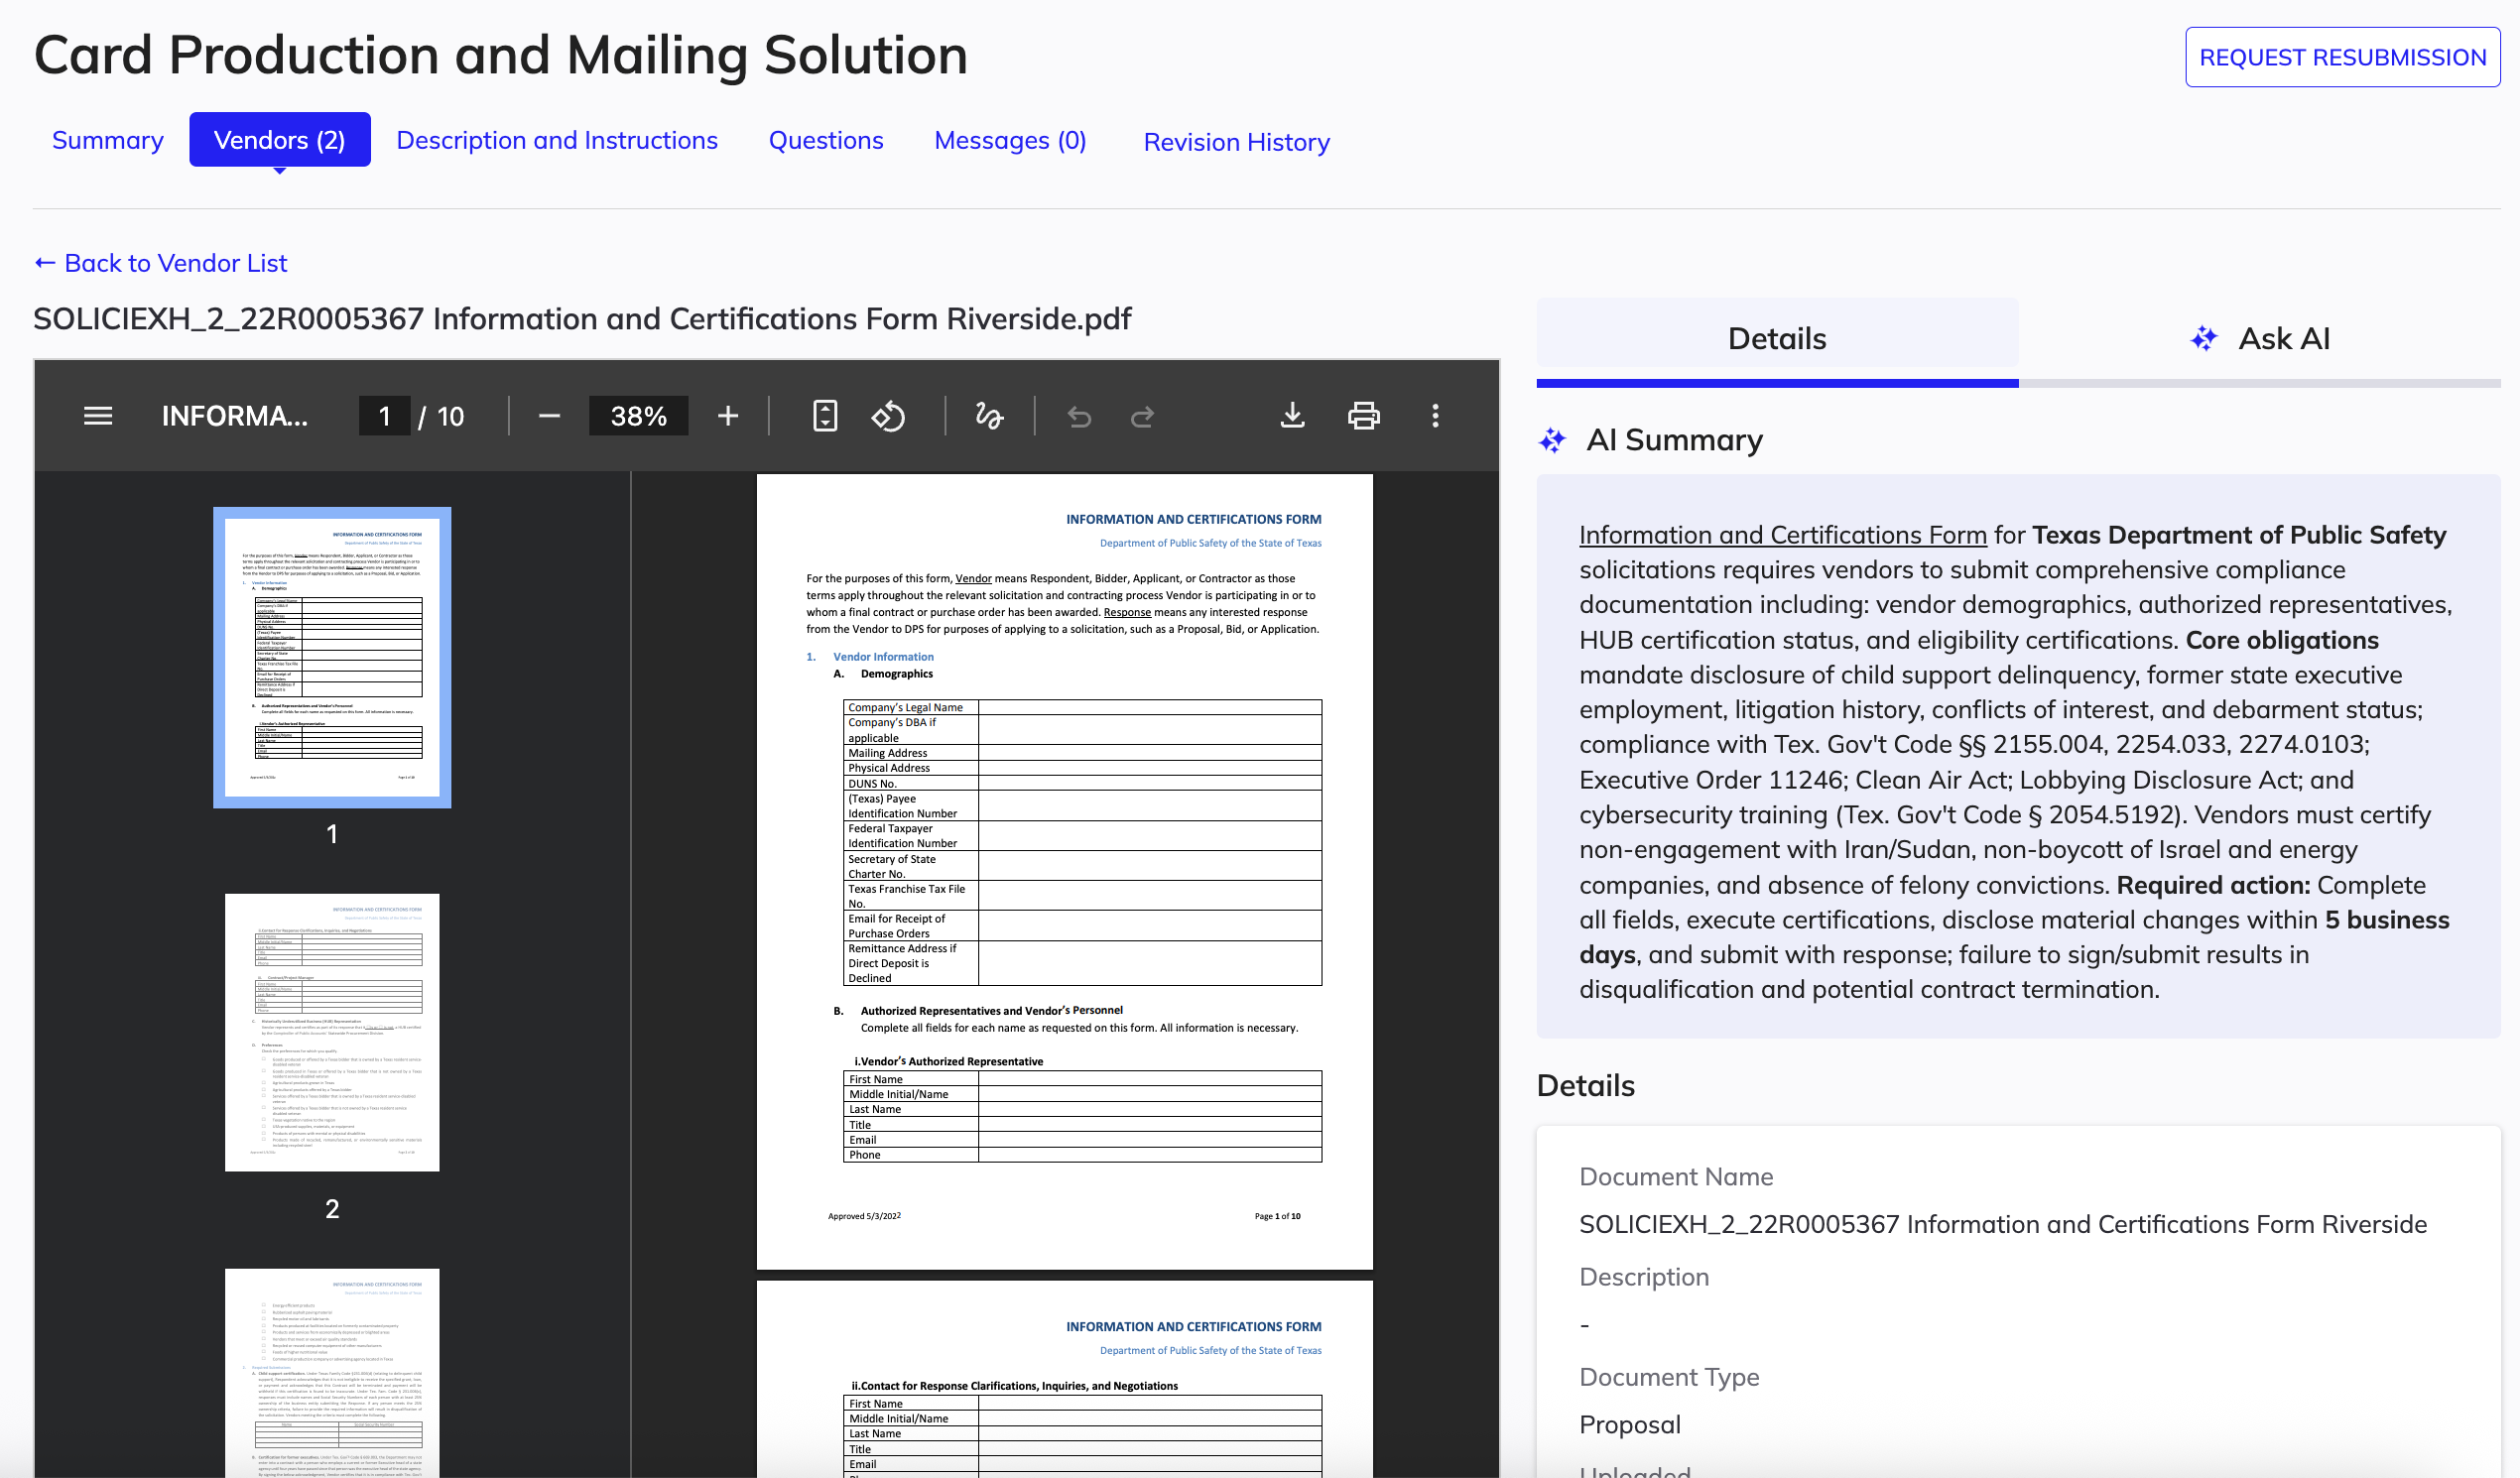View the Revision History tab
Viewport: 2520px width, 1478px height.
(x=1237, y=142)
